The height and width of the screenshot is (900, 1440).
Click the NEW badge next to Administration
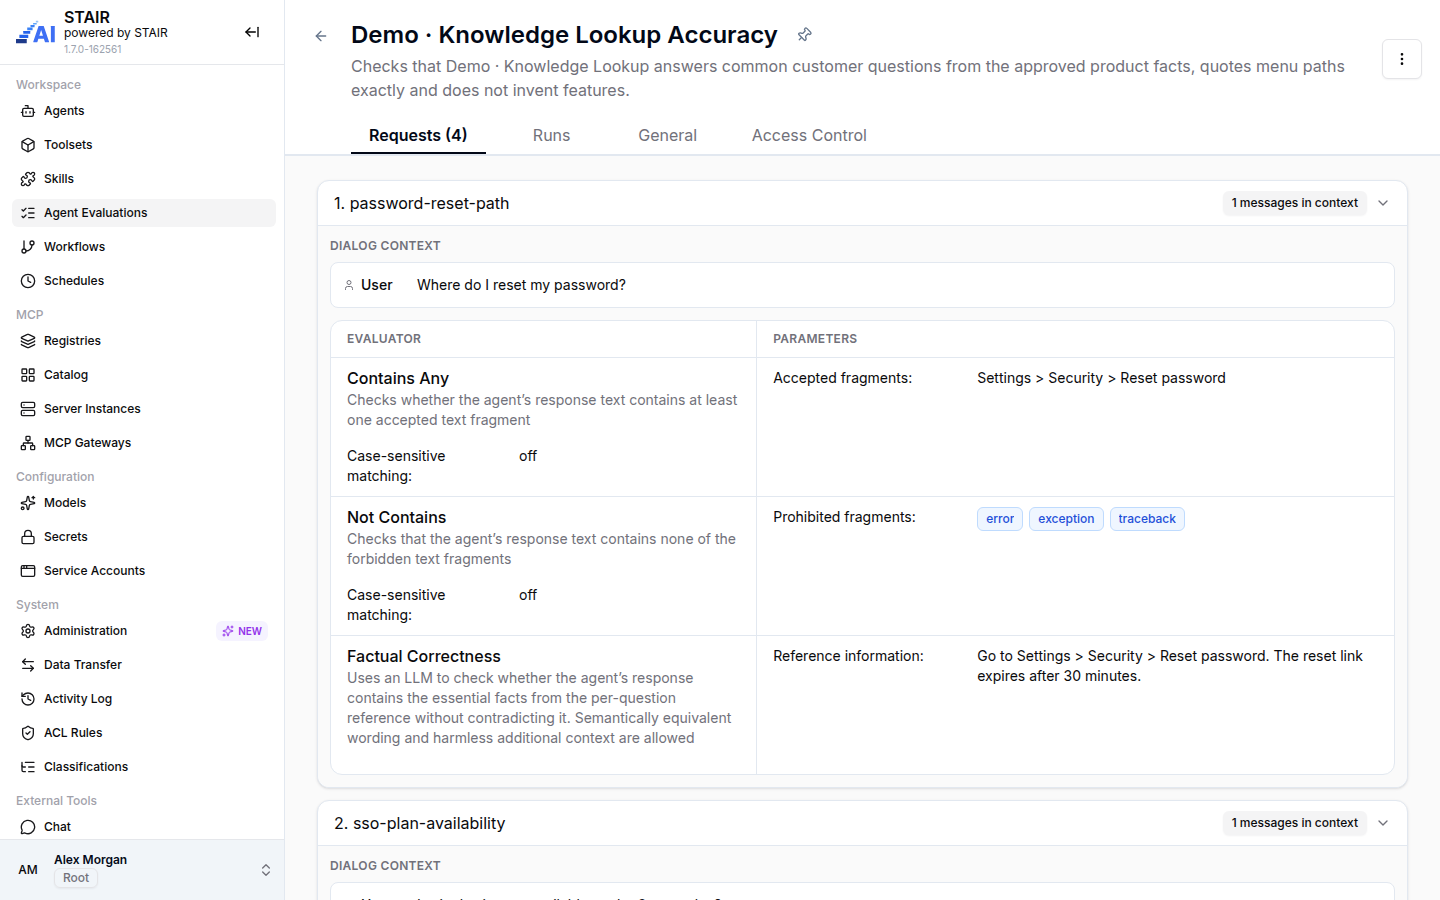point(242,631)
